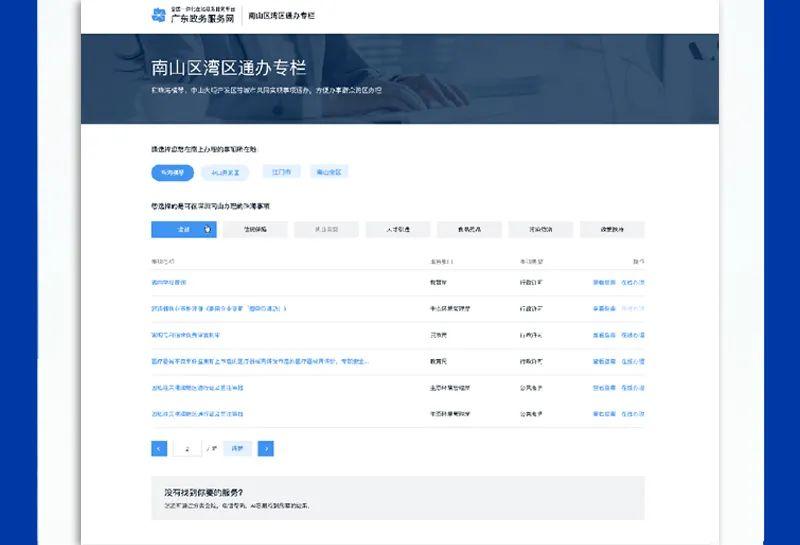
Task: Select the highlighted first region pill
Action: tap(172, 172)
